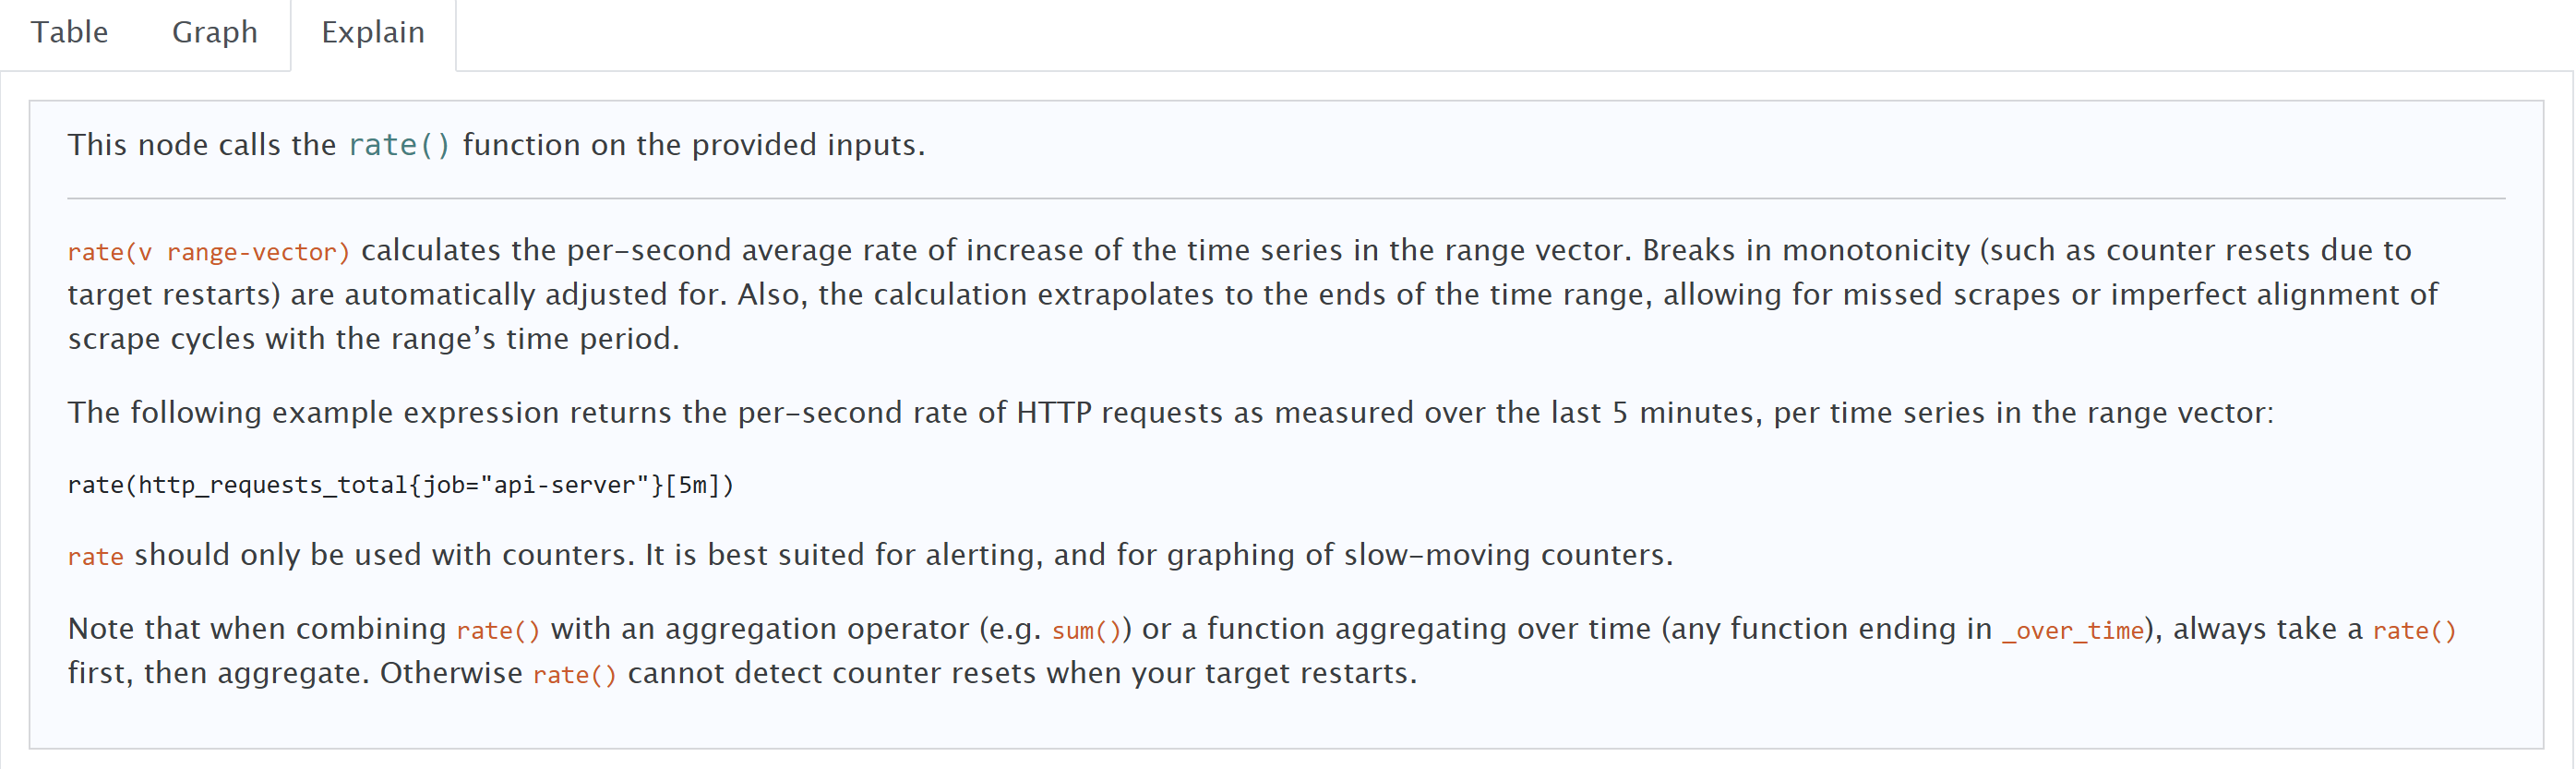Click the phrase "function on the provided inputs"
Image resolution: width=2576 pixels, height=769 pixels.
[x=693, y=145]
